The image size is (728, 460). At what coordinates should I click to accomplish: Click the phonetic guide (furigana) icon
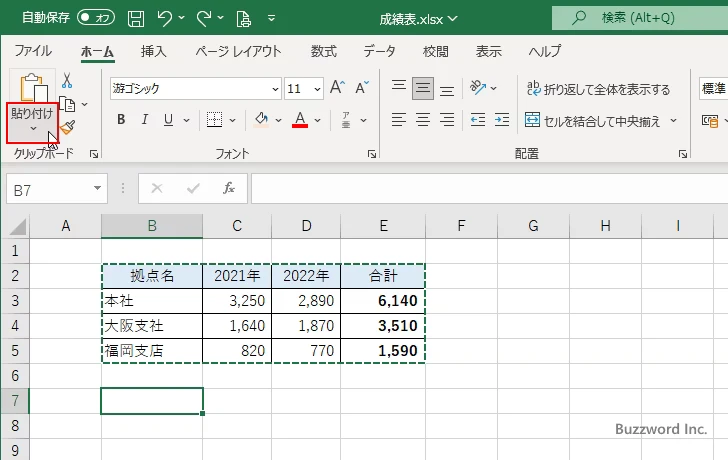coord(346,120)
